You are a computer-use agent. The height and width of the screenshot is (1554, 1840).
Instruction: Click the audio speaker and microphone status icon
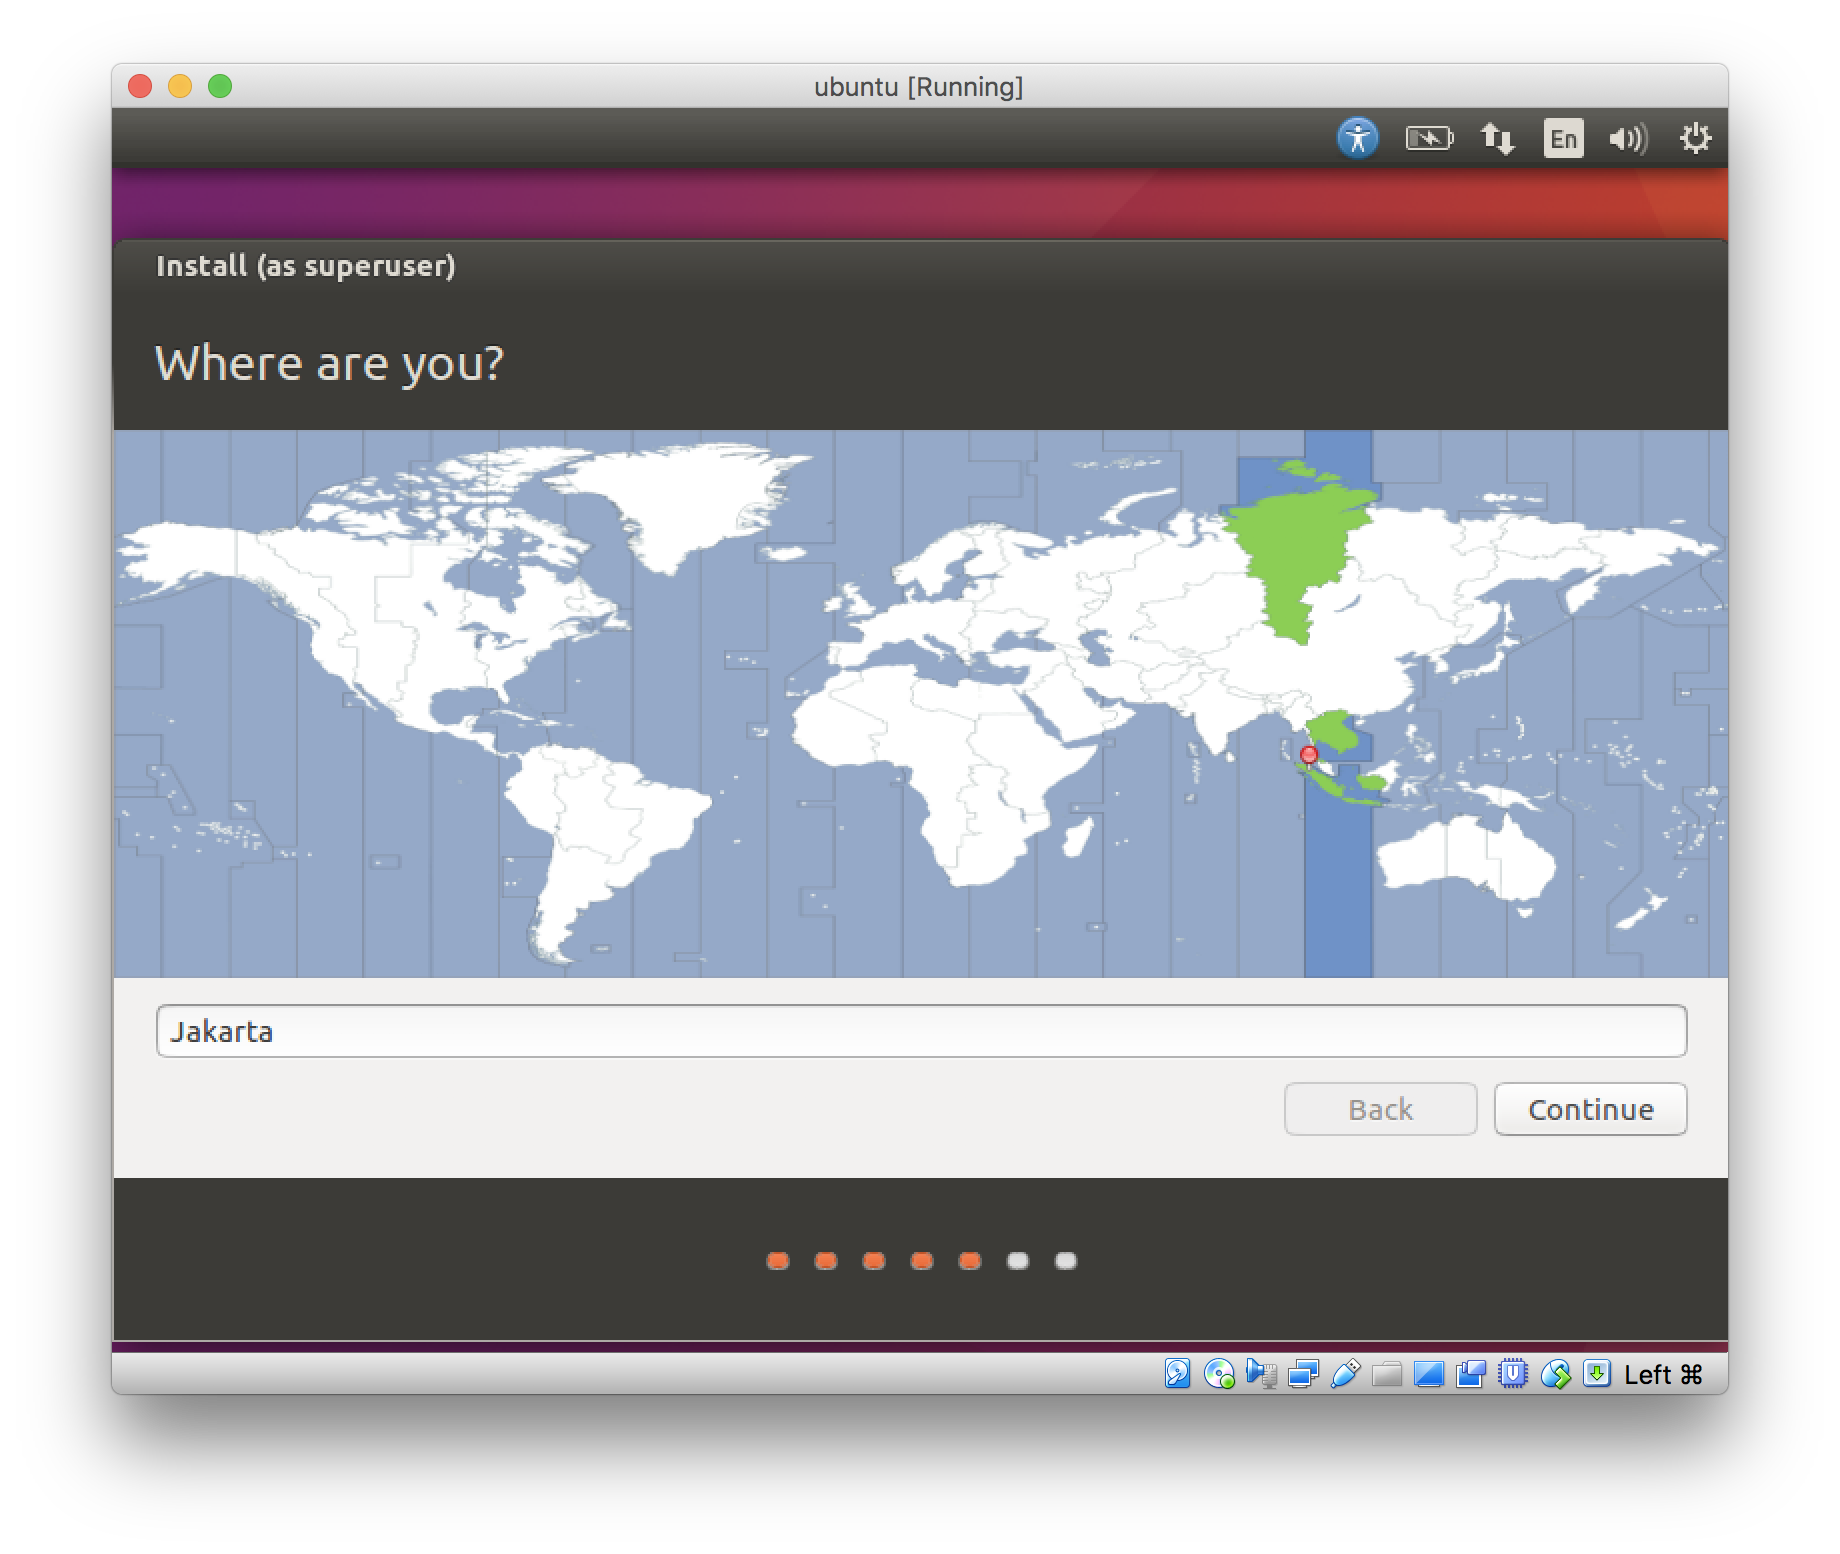point(1261,1374)
